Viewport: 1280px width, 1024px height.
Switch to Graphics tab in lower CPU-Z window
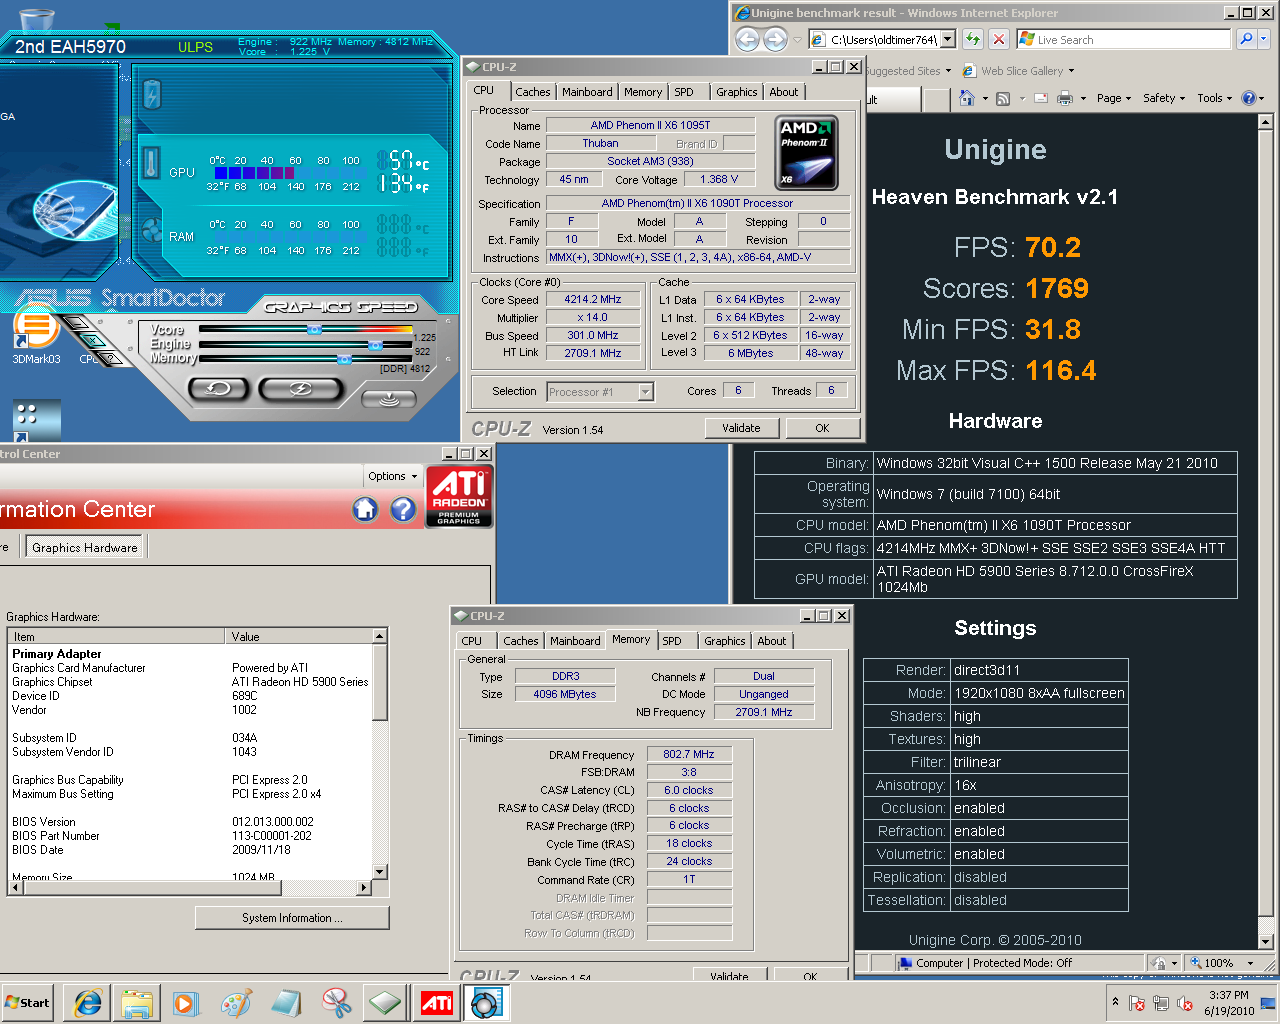(x=724, y=641)
